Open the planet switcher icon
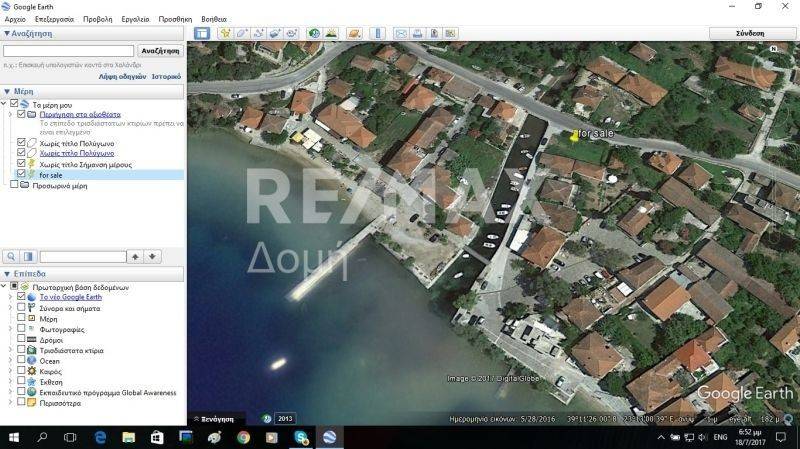Image resolution: width=800 pixels, height=449 pixels. 354,33
